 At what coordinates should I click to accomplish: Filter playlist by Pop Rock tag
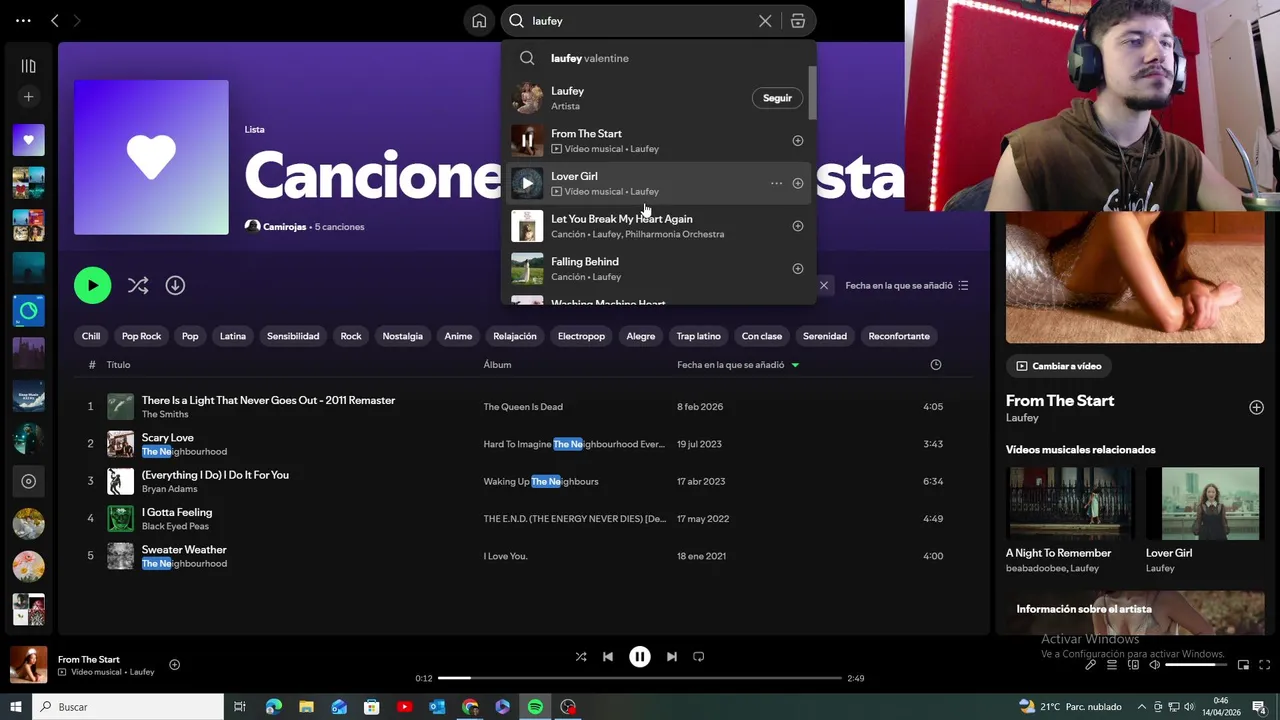[141, 336]
